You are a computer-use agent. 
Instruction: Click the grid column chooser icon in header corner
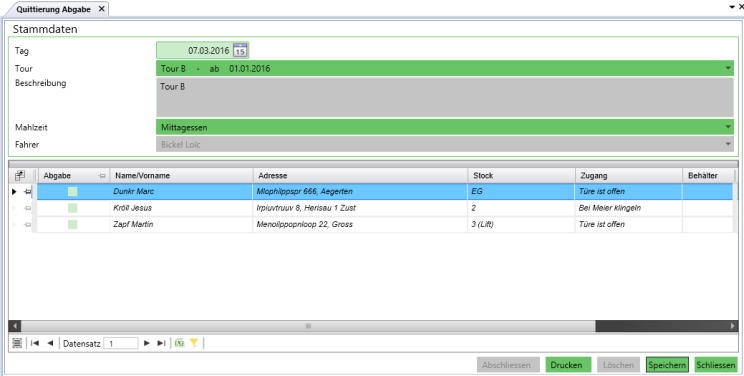tap(19, 176)
